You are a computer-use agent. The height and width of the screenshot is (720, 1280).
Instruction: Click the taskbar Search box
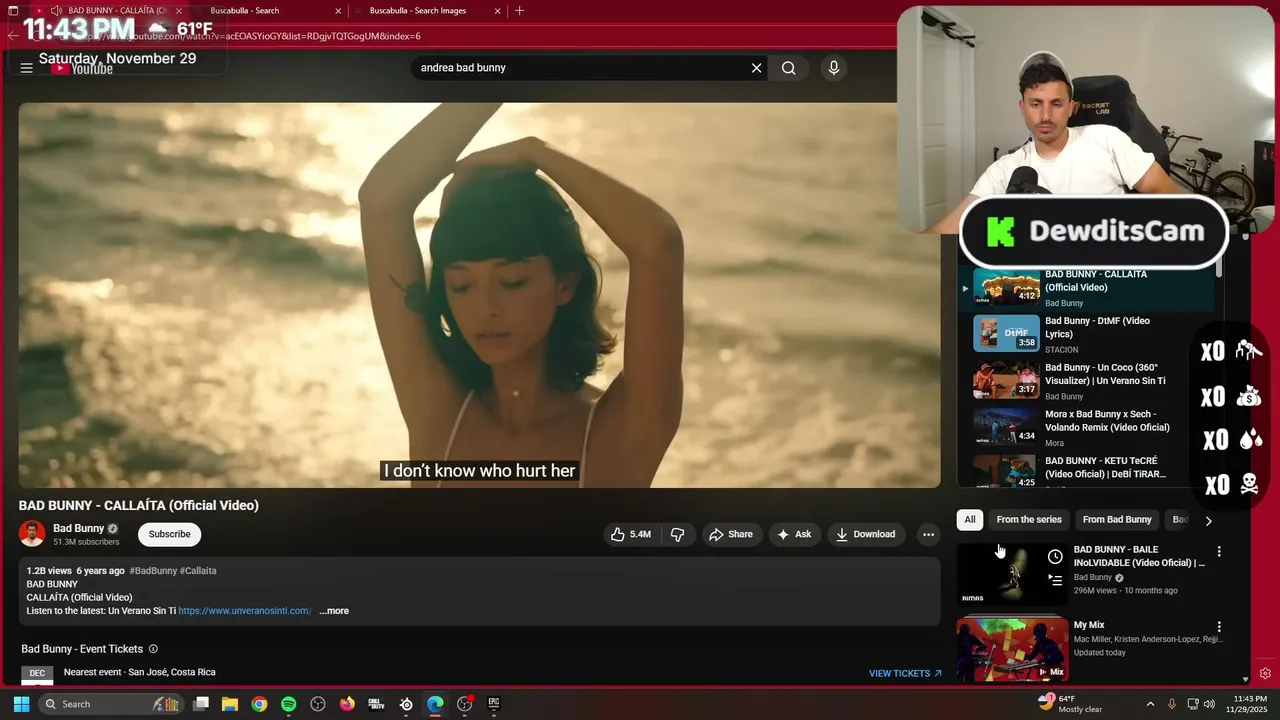(x=110, y=704)
